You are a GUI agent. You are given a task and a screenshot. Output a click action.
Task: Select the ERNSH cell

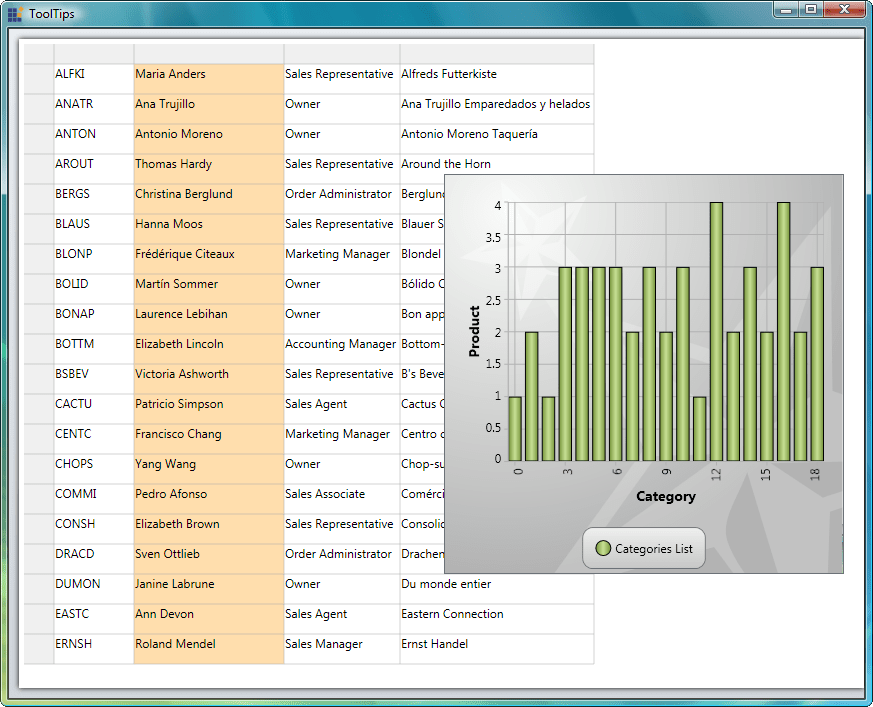(x=94, y=650)
